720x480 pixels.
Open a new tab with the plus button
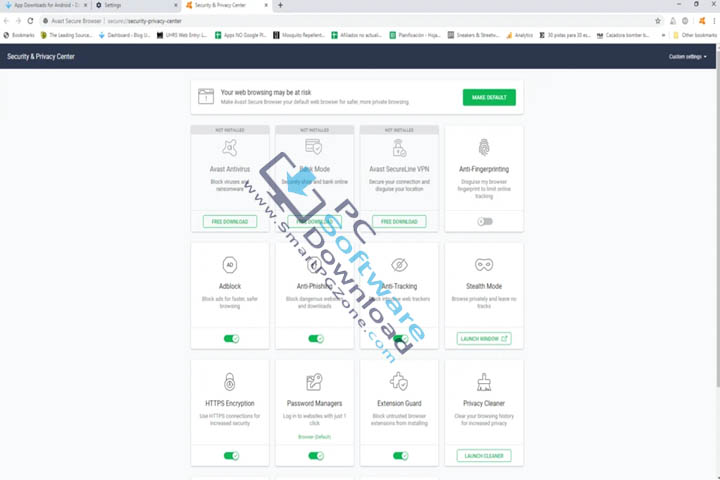280,5
